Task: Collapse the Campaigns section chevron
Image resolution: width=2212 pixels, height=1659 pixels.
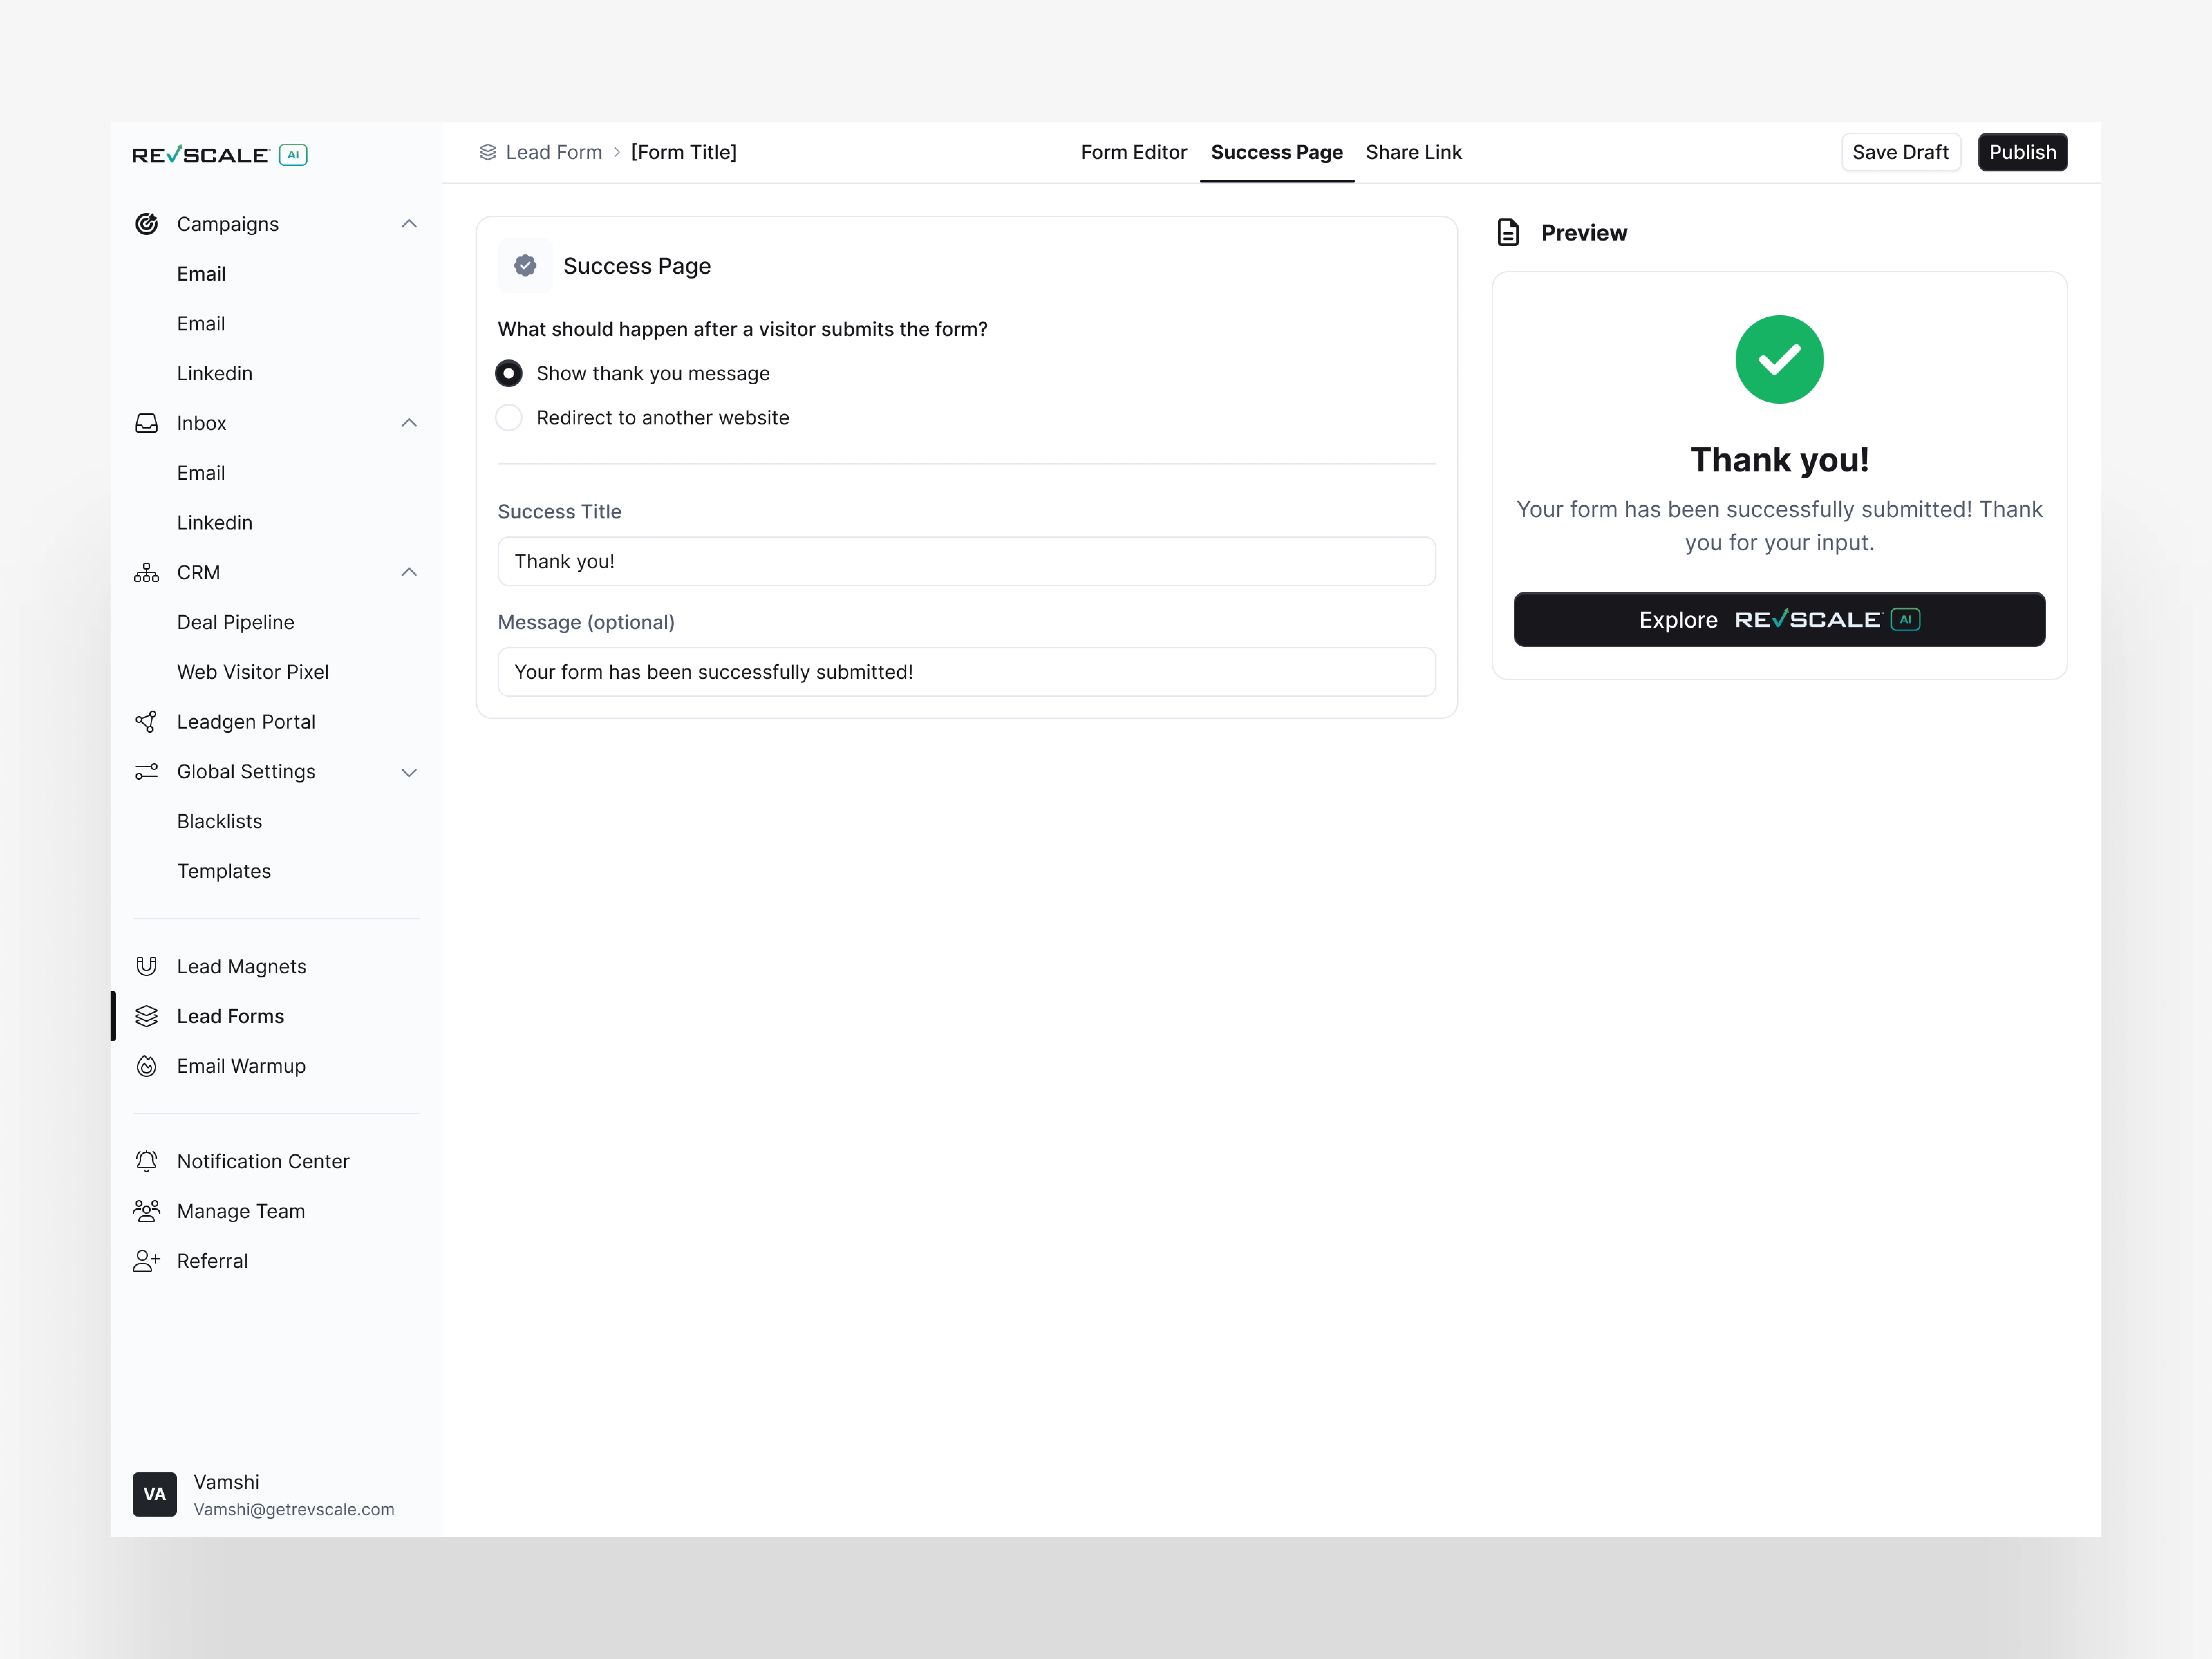Action: (x=409, y=224)
